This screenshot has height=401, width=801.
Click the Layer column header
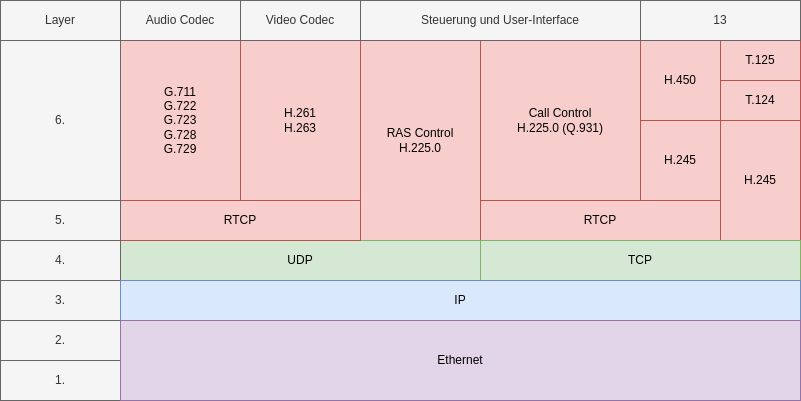[60, 20]
